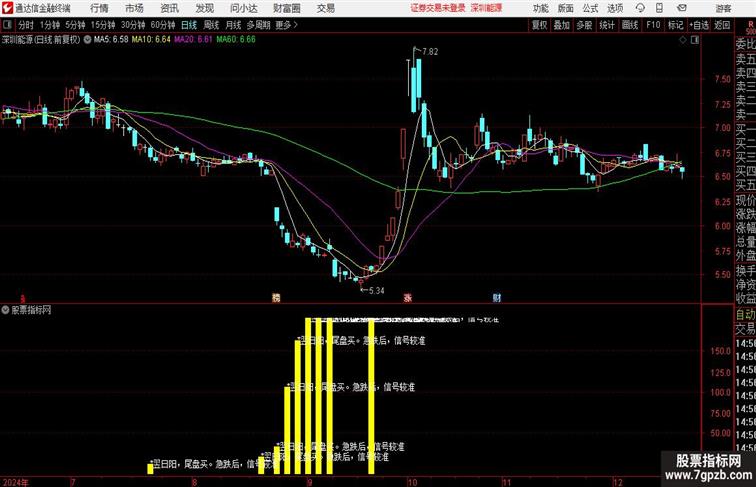Toggle the left sidebar panel icon
Viewport: 756px width, 487px height.
[x=7, y=25]
